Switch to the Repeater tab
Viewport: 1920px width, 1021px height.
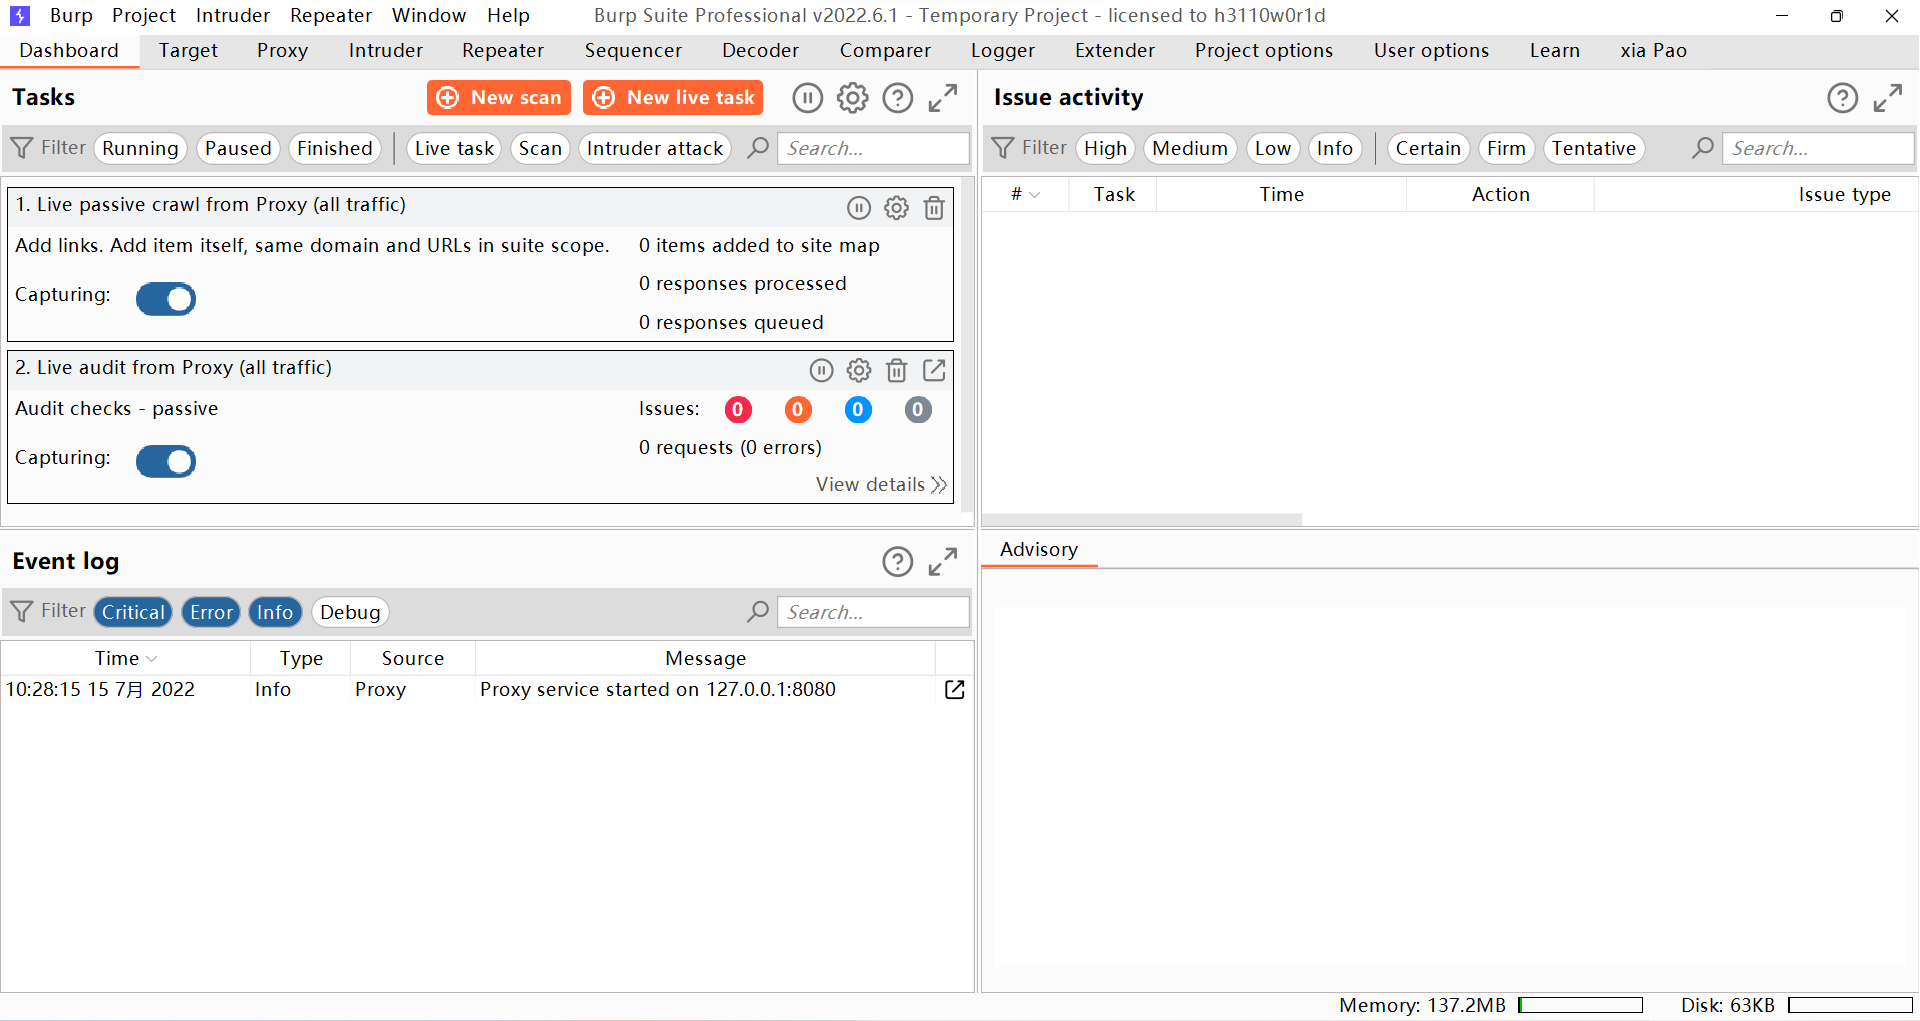coord(502,51)
